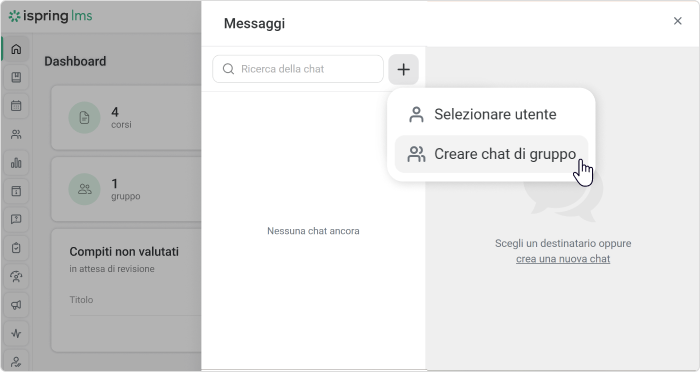The width and height of the screenshot is (700, 372).
Task: Click the crea una nuova chat link
Action: pyautogui.click(x=563, y=259)
